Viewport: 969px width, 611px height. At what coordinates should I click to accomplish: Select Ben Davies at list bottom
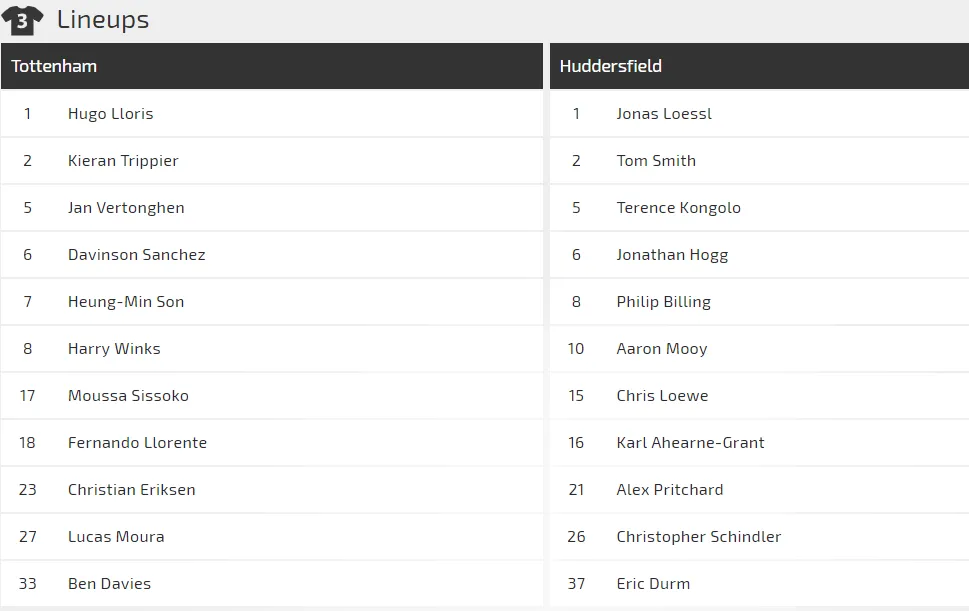click(109, 584)
